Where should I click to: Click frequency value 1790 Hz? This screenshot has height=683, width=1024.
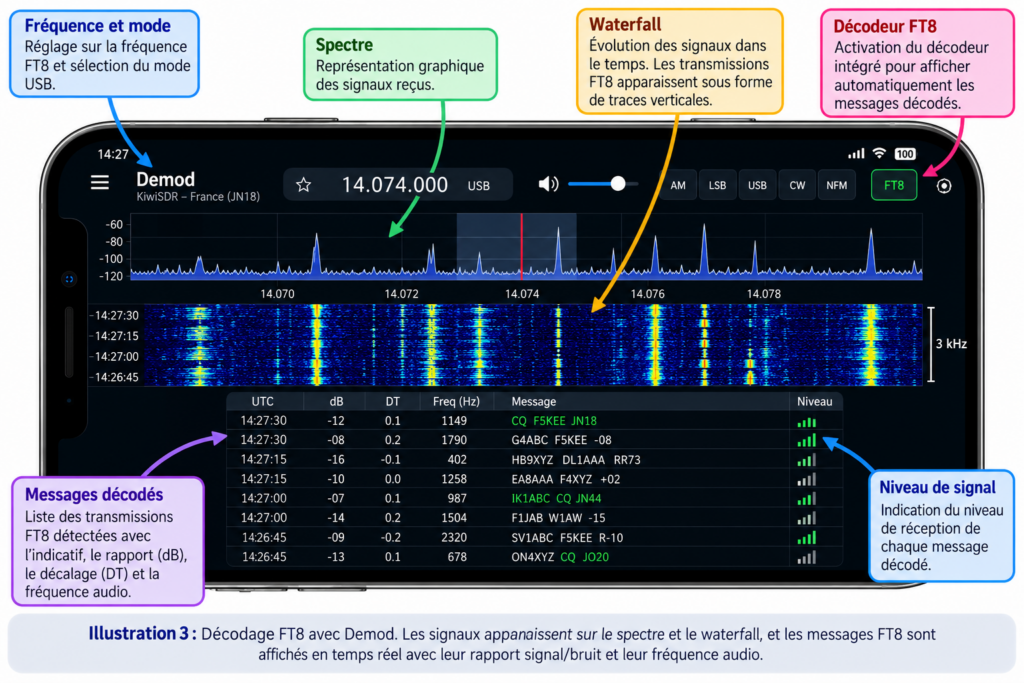[x=454, y=440]
